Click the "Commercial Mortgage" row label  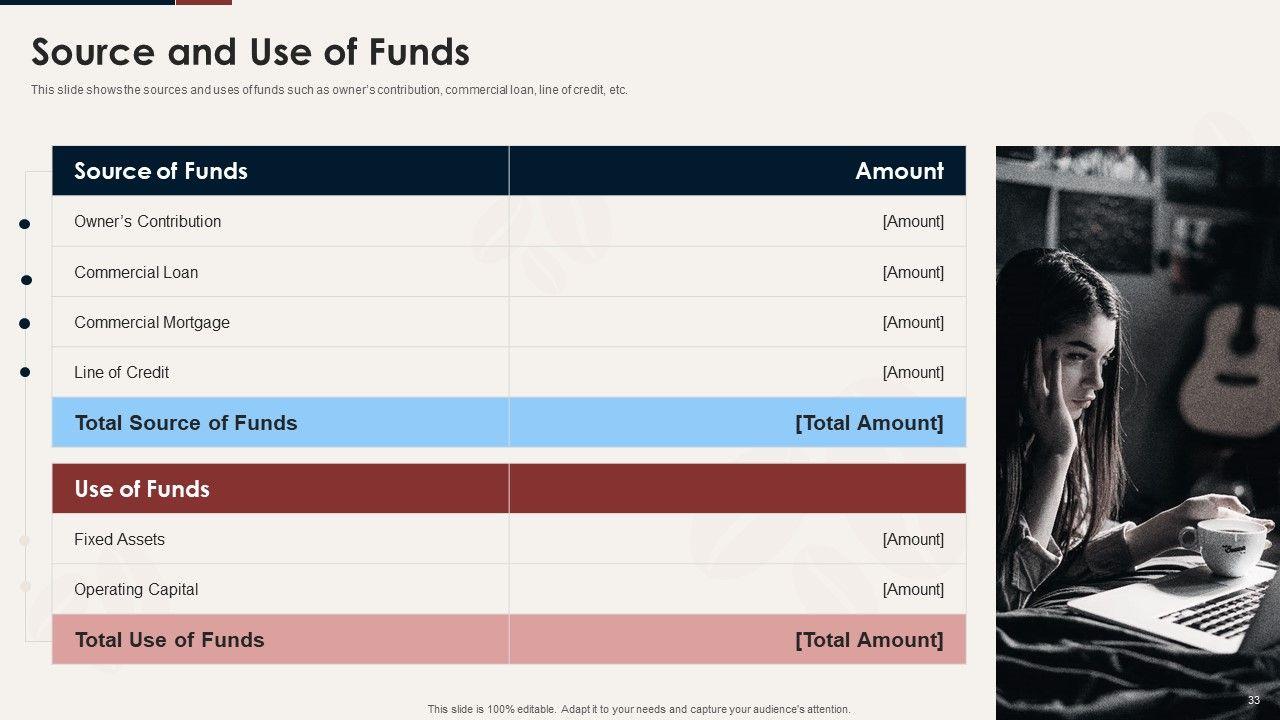pyautogui.click(x=152, y=322)
